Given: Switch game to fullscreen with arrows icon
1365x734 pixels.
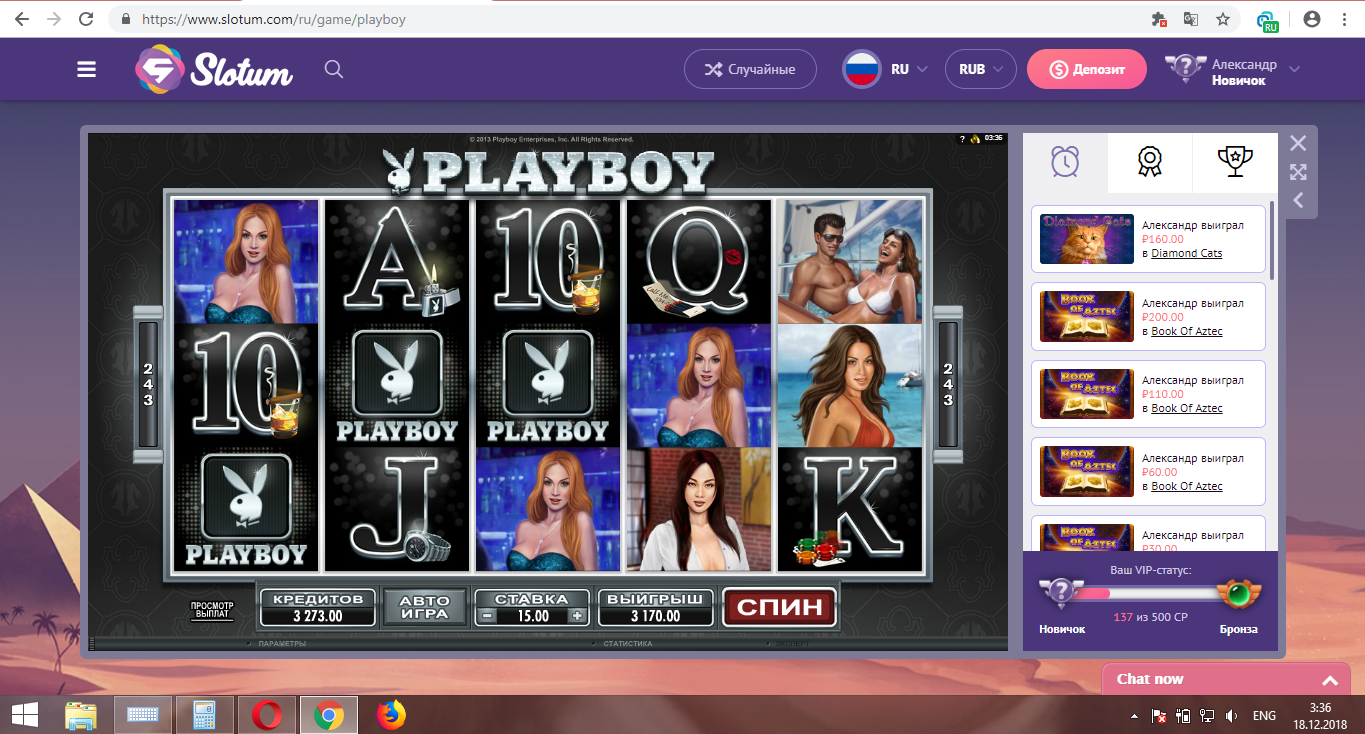Looking at the screenshot, I should (1298, 172).
